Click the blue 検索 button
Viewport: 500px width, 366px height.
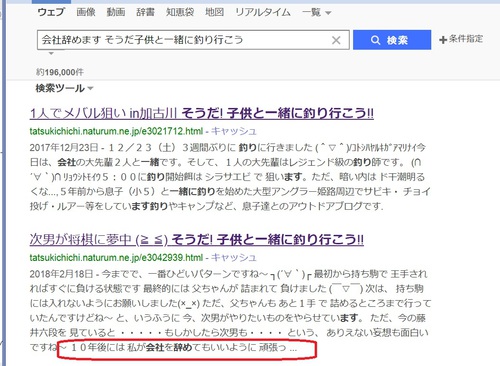(392, 40)
